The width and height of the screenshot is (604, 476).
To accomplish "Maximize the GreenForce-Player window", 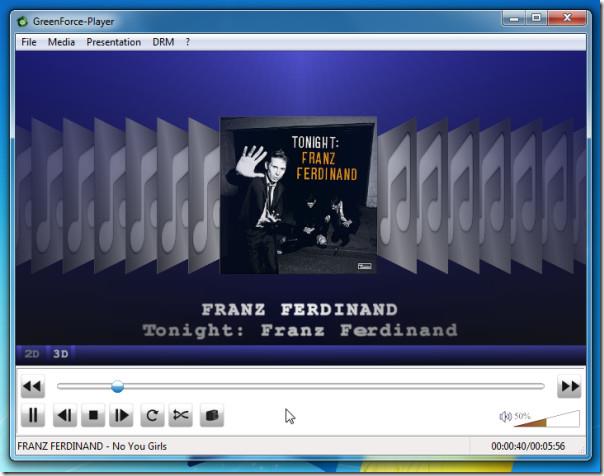I will point(536,18).
